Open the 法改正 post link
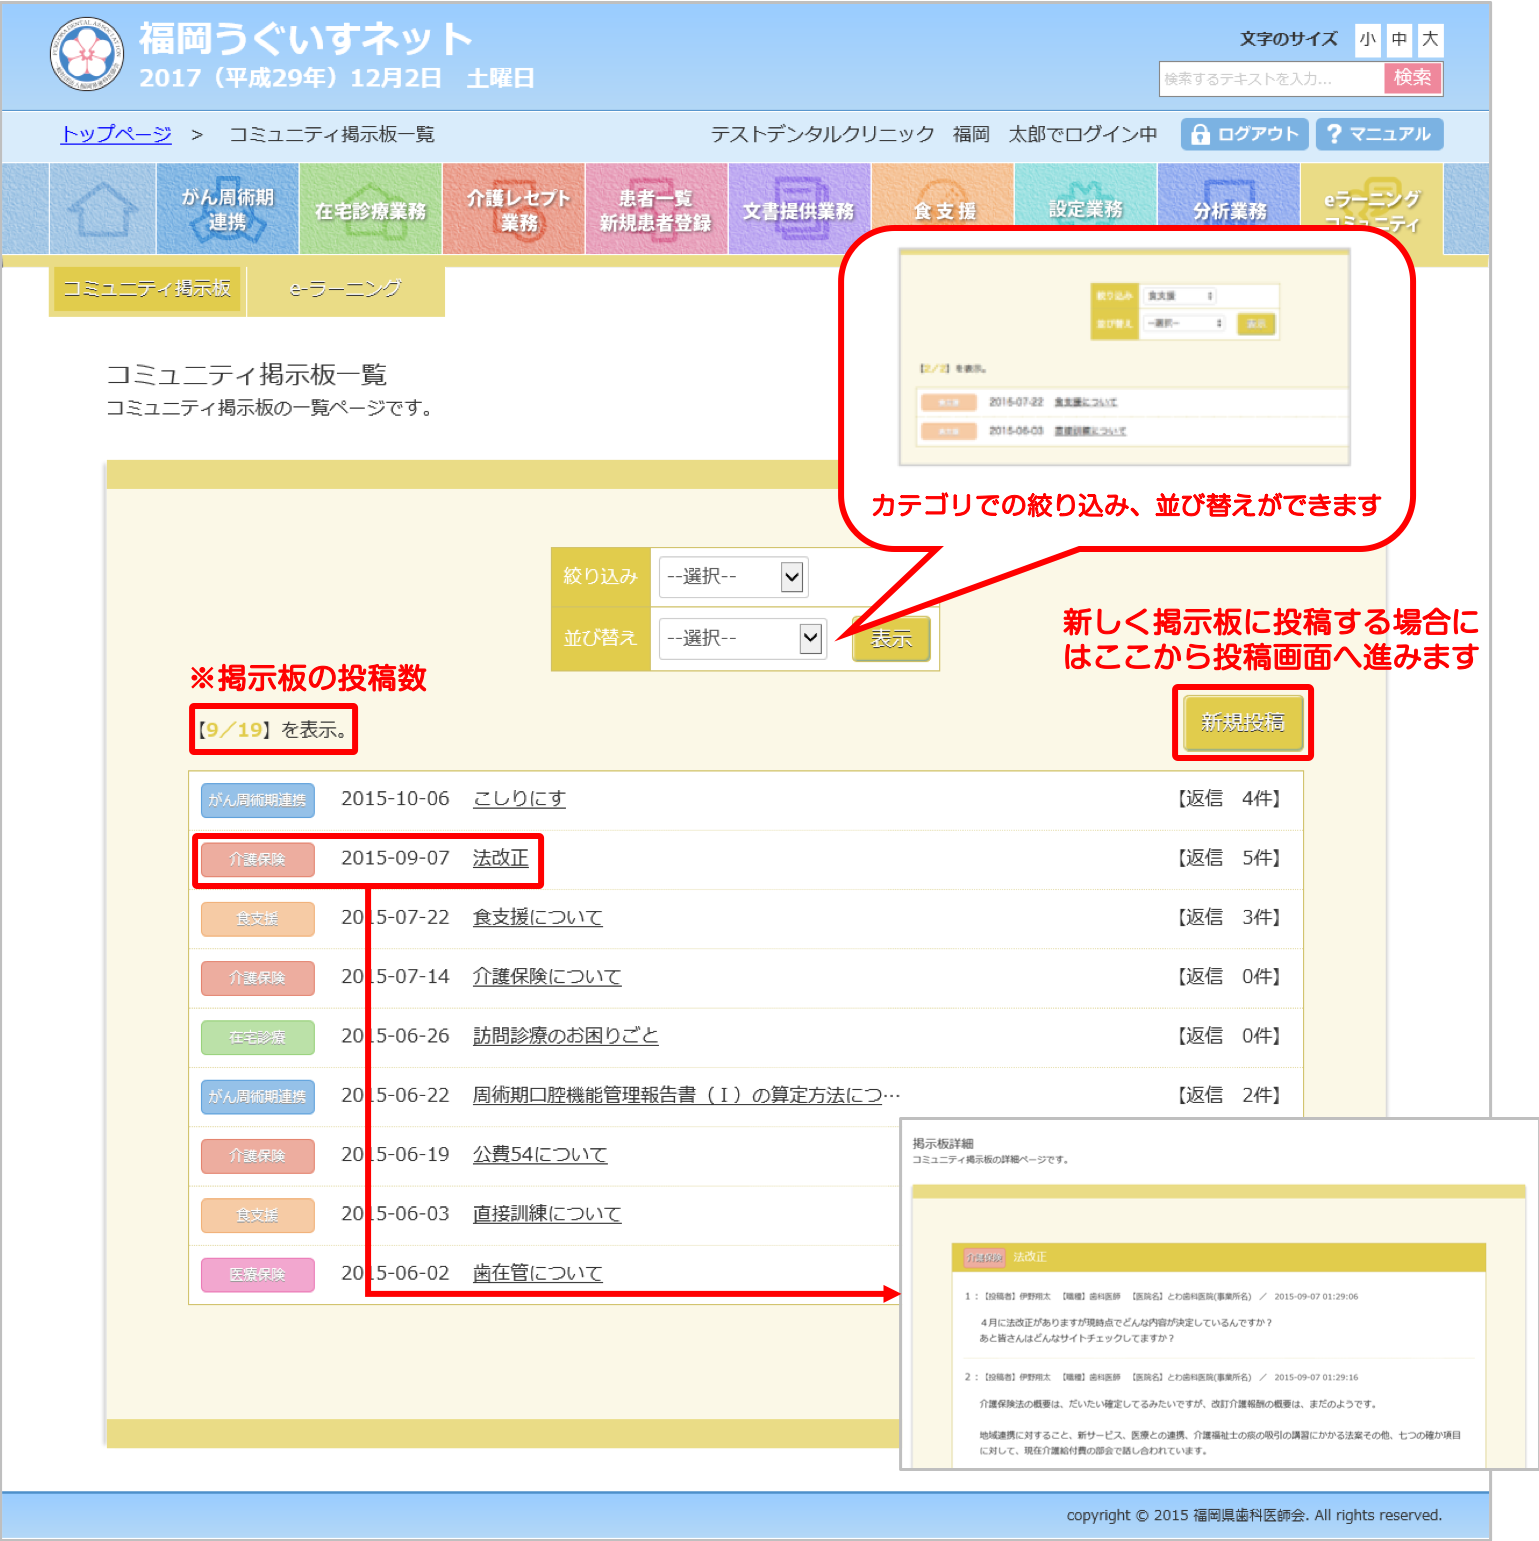Viewport: 1539px width, 1541px height. [500, 858]
